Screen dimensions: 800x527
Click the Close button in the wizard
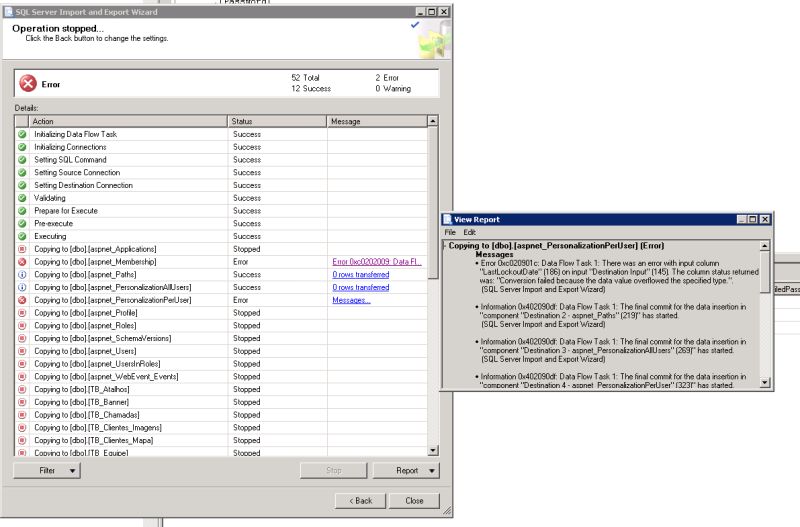tap(414, 500)
